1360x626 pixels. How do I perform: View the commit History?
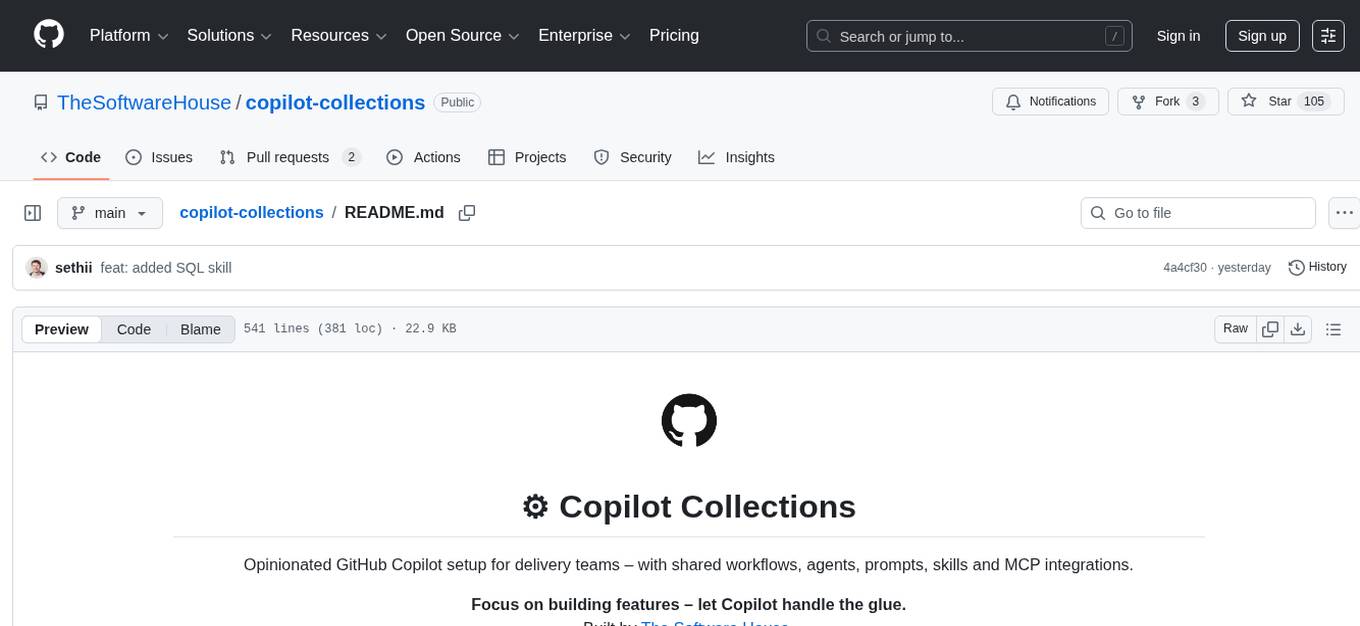coord(1317,267)
